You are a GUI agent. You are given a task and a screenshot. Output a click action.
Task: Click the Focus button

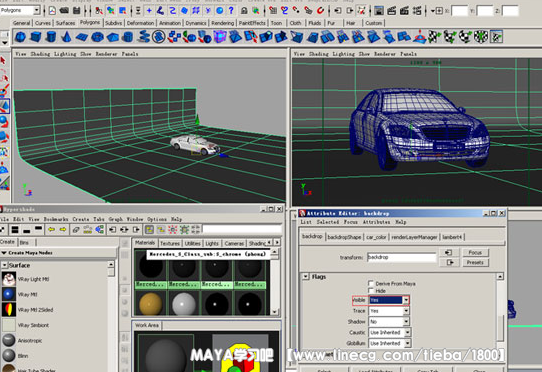[475, 252]
